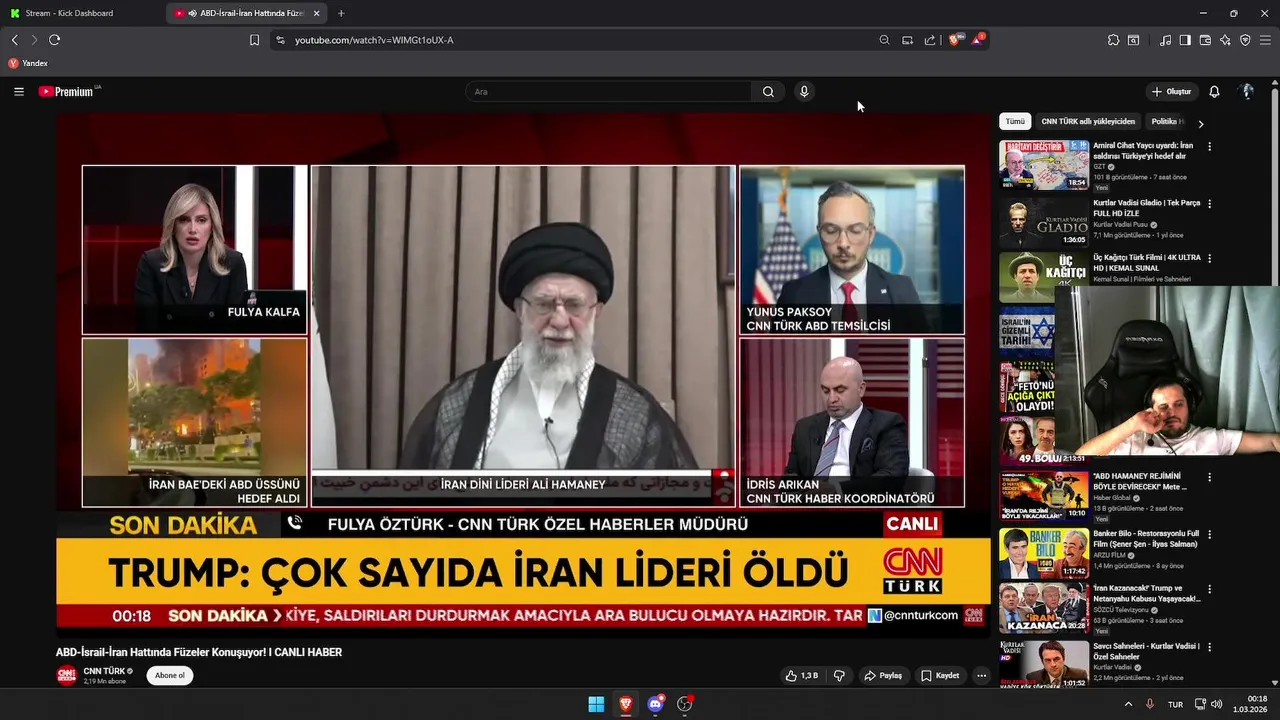Select Tümü filter chip
The image size is (1280, 720).
[x=1015, y=121]
